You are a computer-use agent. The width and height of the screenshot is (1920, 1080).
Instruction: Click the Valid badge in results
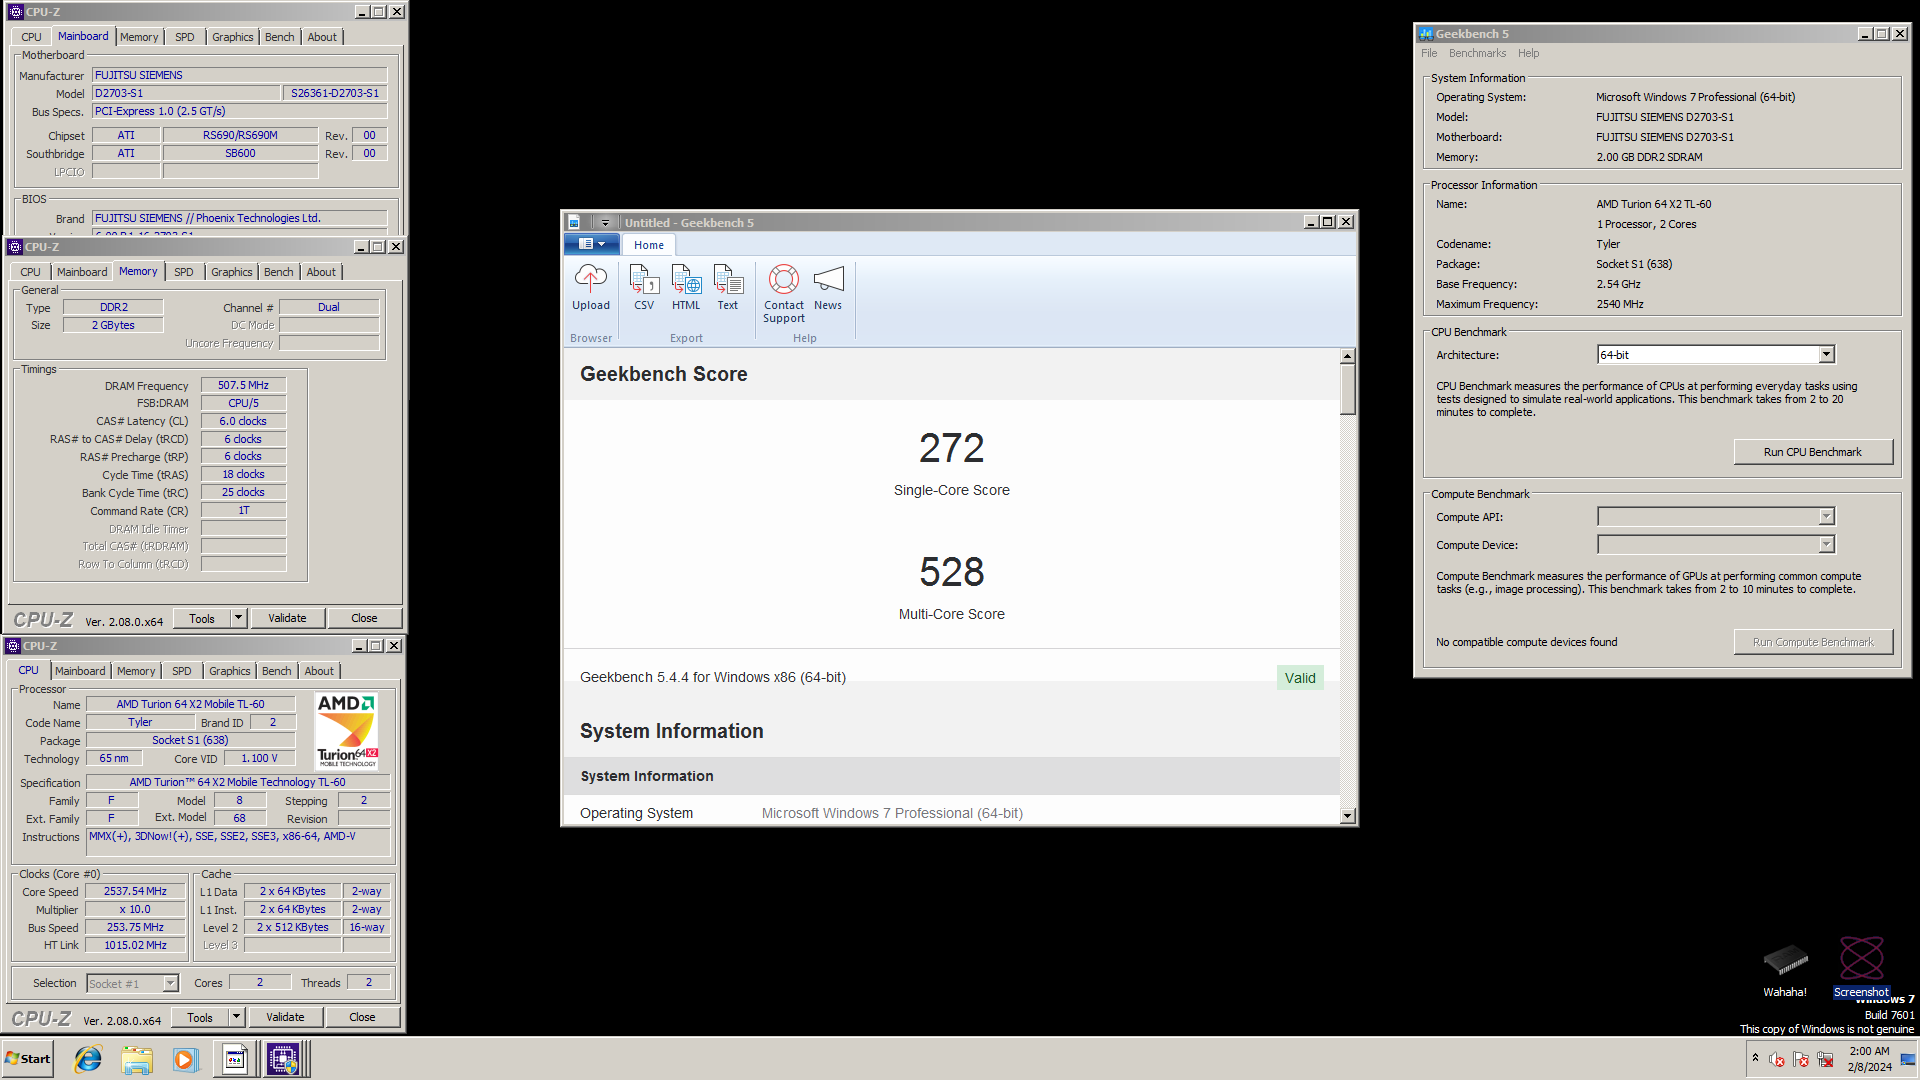[x=1300, y=678]
